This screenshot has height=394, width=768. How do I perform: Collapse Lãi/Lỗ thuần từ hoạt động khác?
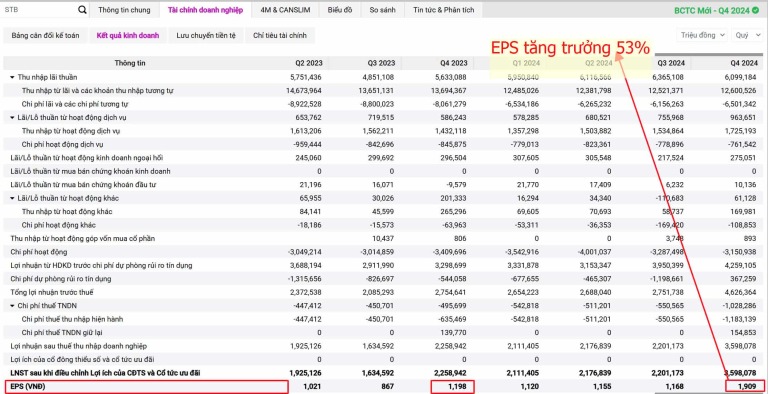(x=12, y=198)
